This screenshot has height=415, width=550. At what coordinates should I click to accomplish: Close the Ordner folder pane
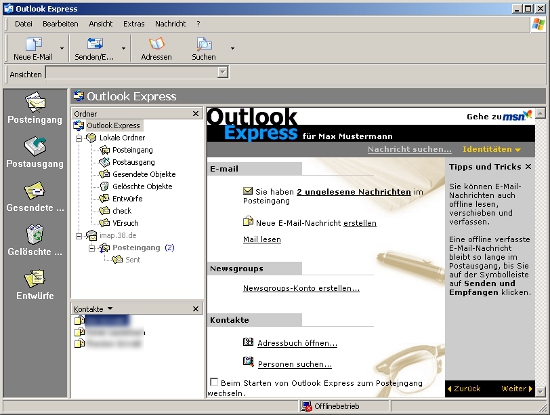(x=196, y=113)
